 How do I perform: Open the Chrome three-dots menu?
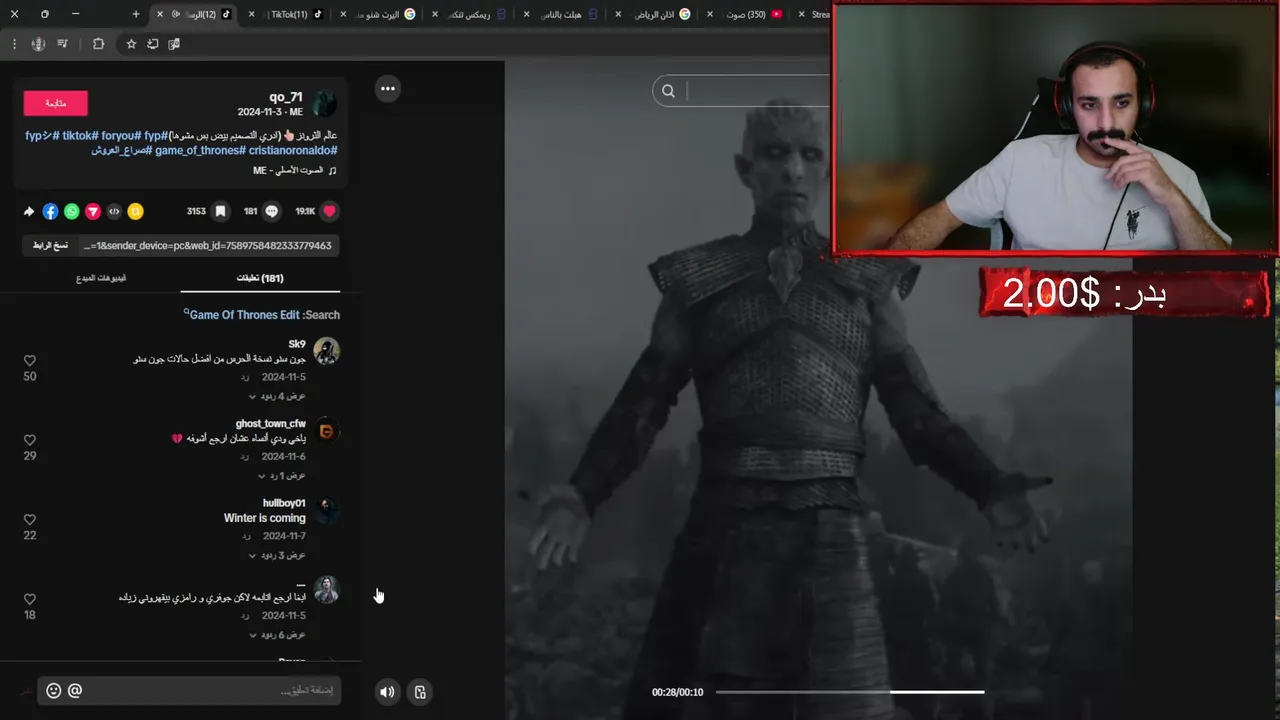(14, 44)
